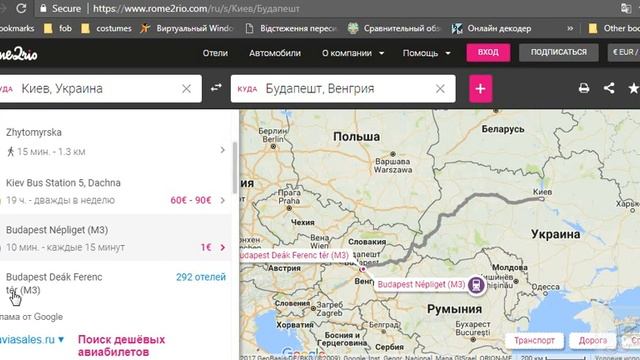Image resolution: width=640 pixels, height=360 pixels.
Task: Reload the page with browser refresh icon
Action: pyautogui.click(x=21, y=8)
